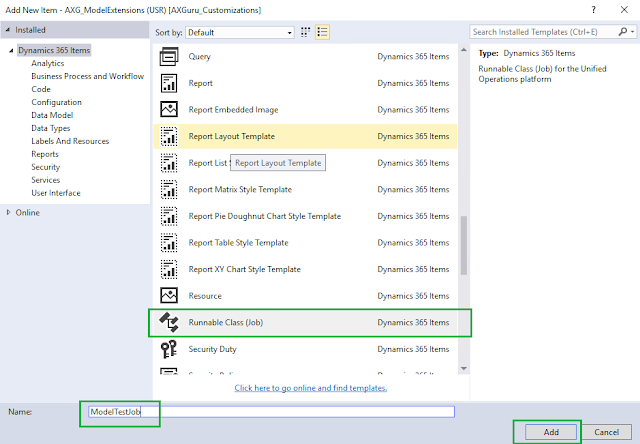Click the Name input field
The width and height of the screenshot is (640, 444).
[271, 412]
